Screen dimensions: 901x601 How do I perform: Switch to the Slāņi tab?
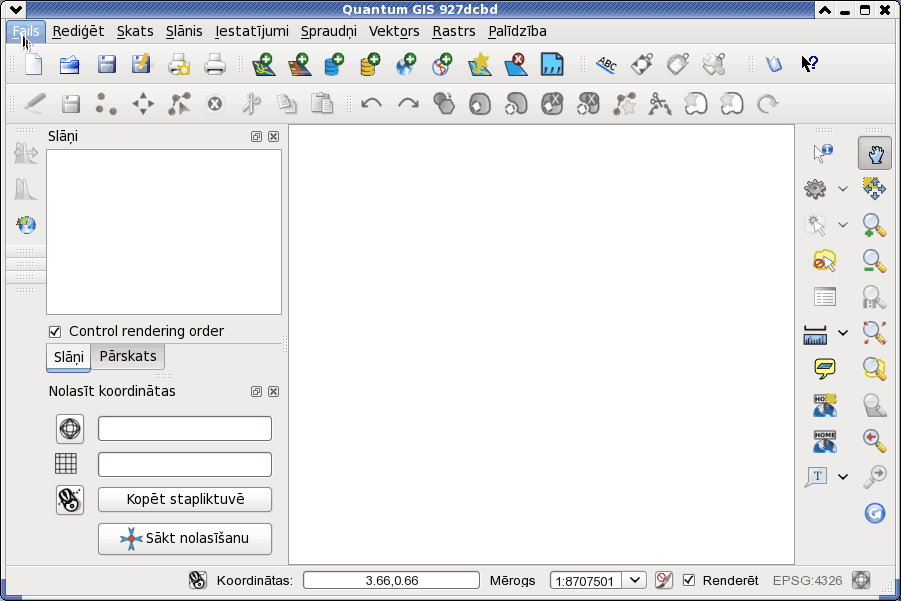click(x=68, y=357)
